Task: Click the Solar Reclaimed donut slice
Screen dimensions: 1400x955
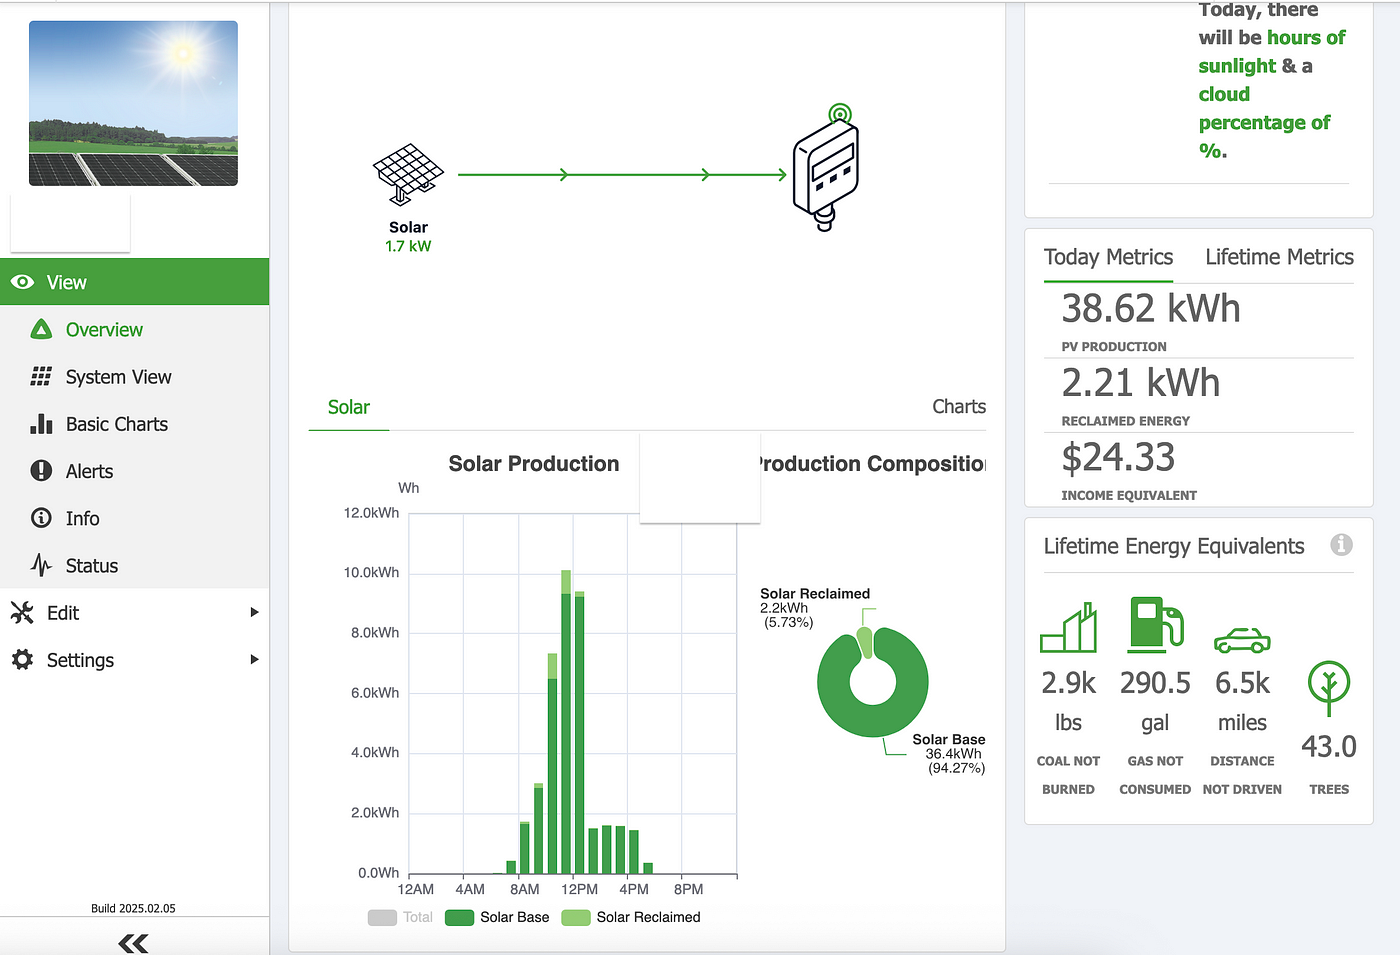Action: tap(865, 643)
